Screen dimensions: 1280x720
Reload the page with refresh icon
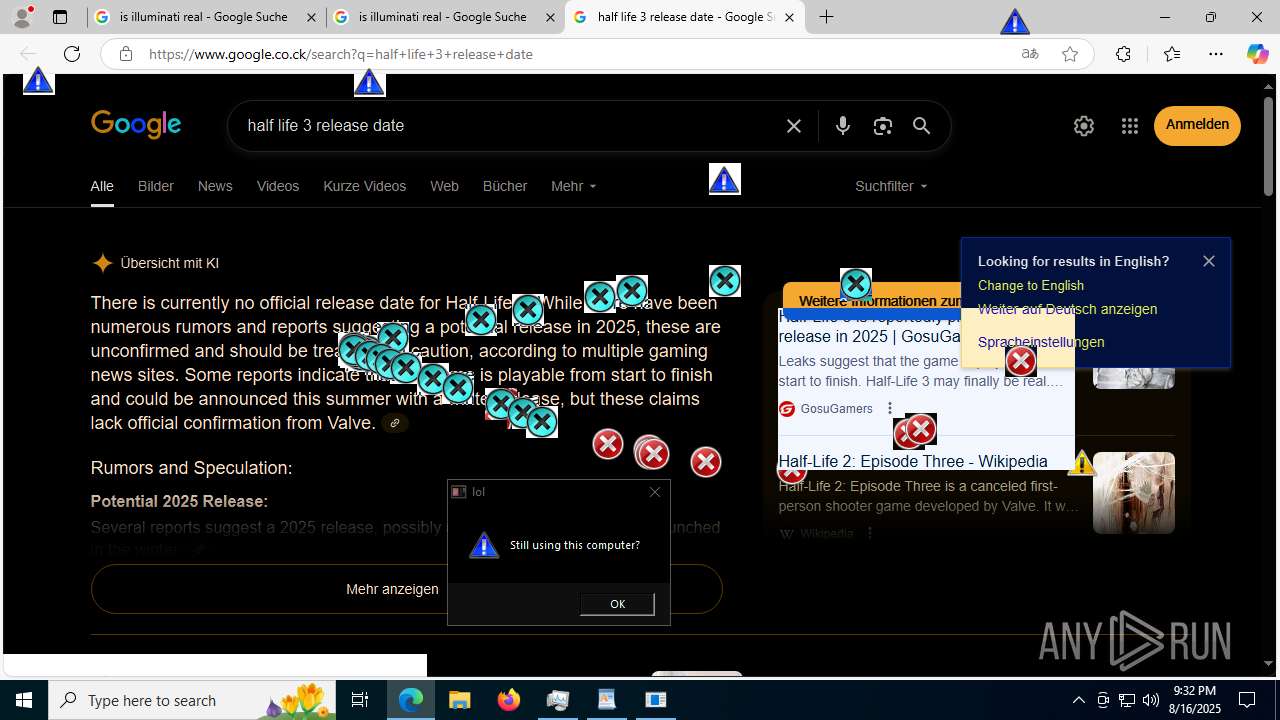(x=72, y=54)
